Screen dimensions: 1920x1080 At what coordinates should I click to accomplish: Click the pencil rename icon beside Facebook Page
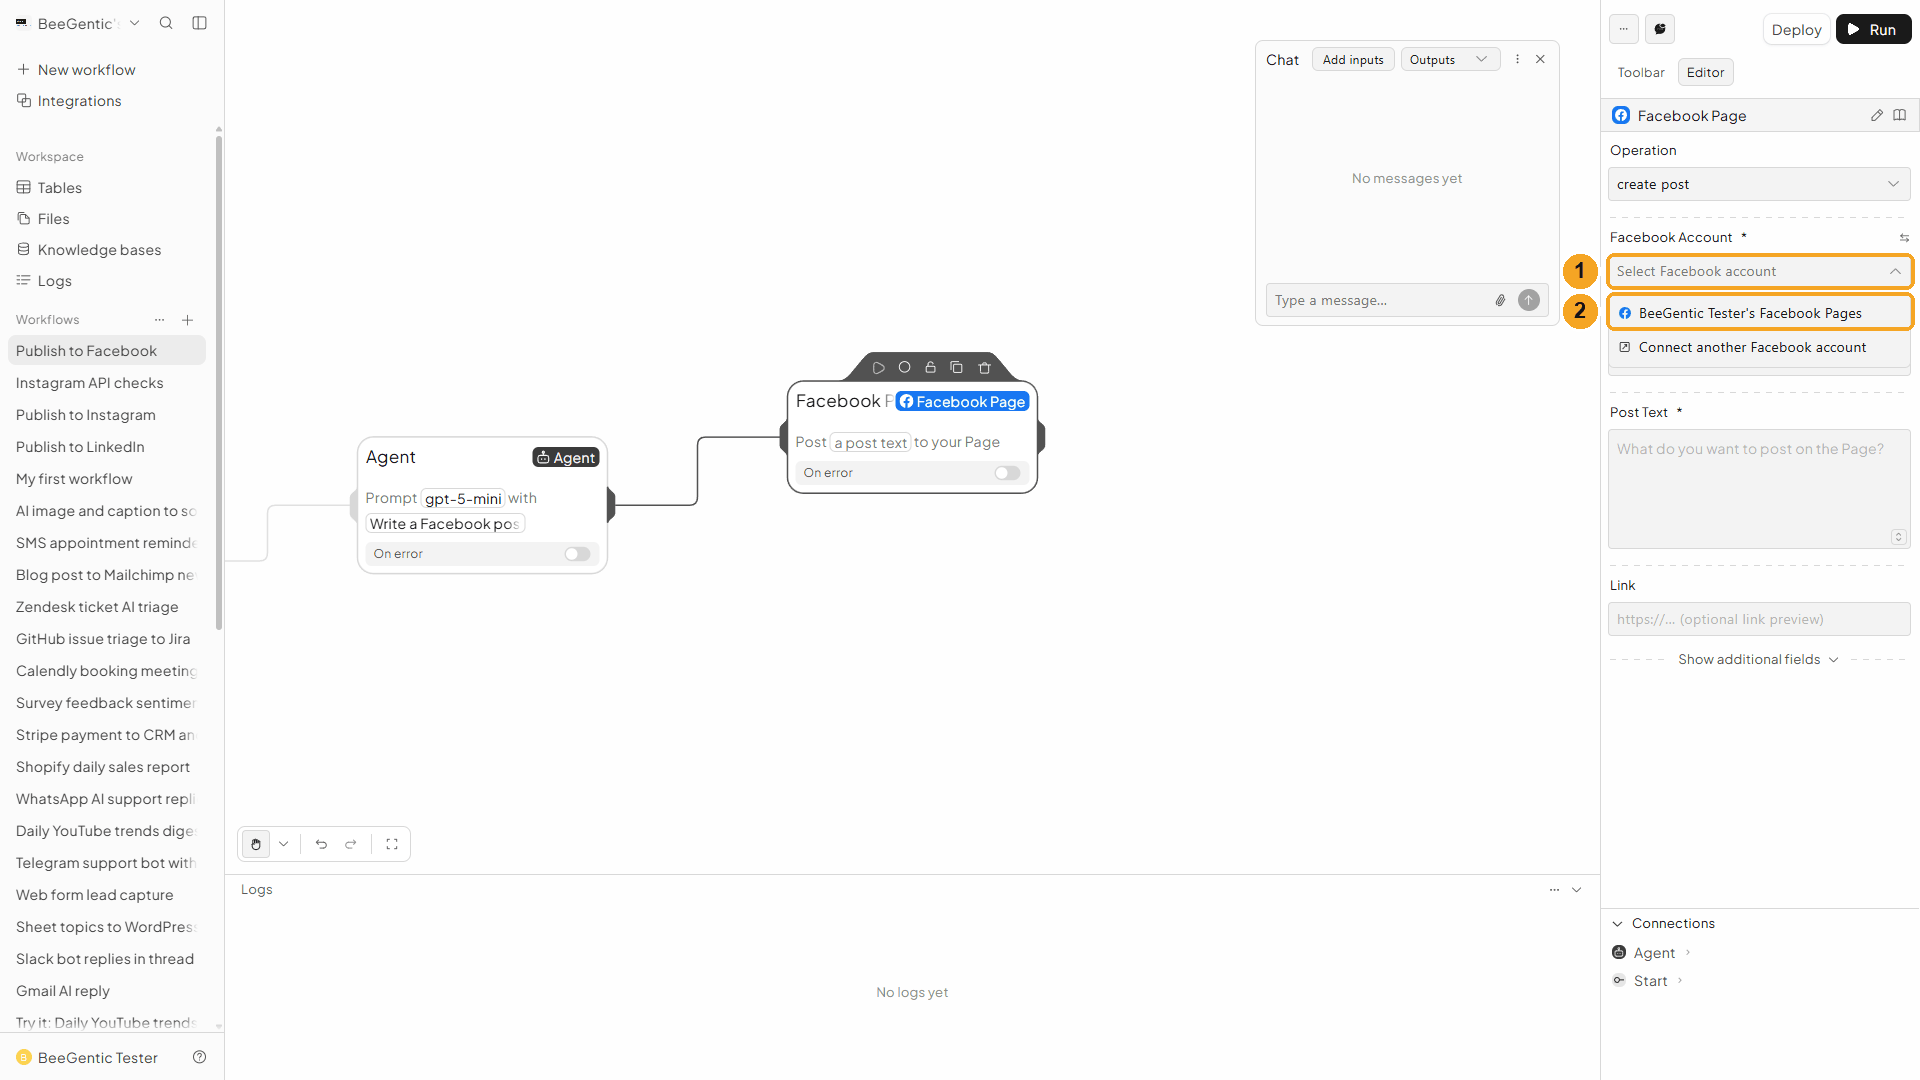[1877, 116]
